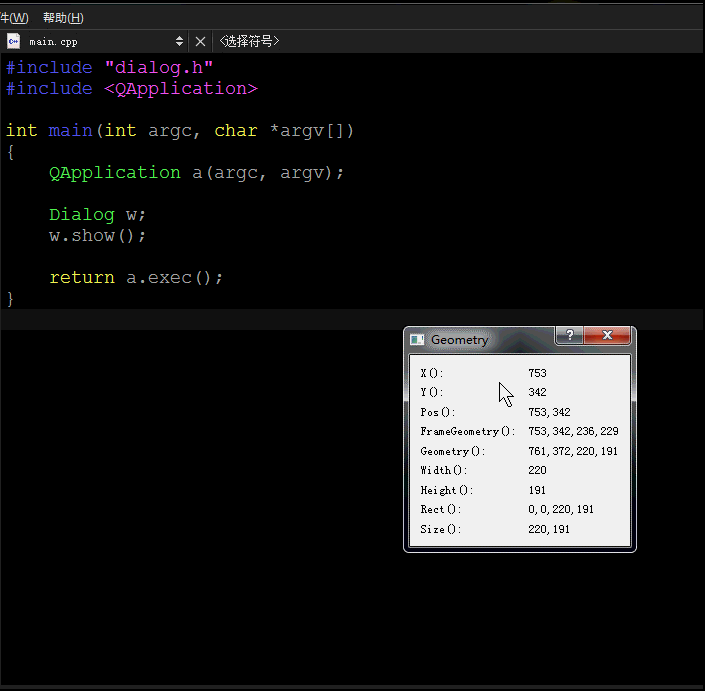The height and width of the screenshot is (691, 705).
Task: Click the FrameGeometry(): label
Action: 468,432
